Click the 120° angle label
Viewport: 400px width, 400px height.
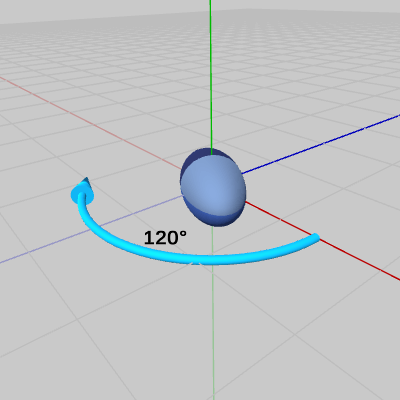click(165, 238)
